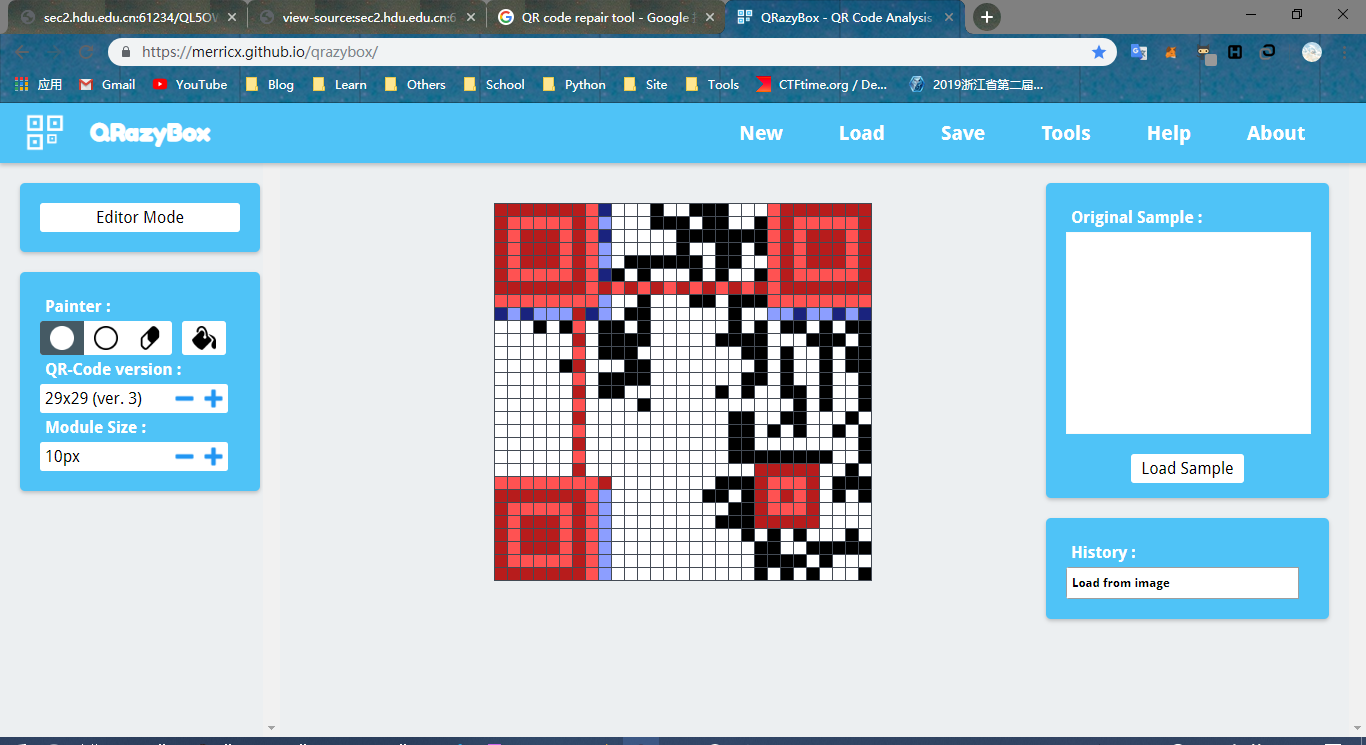Select the eraser painter tool
The image size is (1366, 745).
click(x=150, y=338)
